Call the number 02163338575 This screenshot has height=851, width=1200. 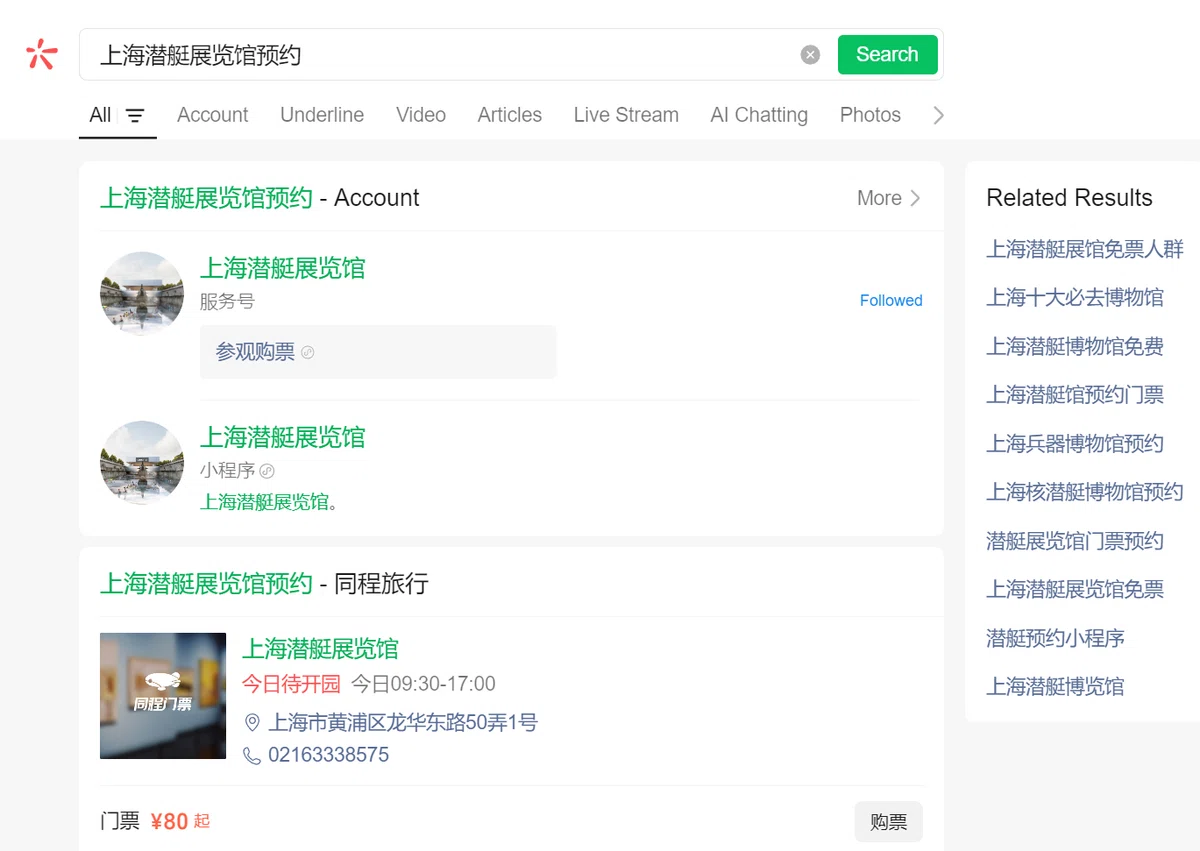(328, 755)
